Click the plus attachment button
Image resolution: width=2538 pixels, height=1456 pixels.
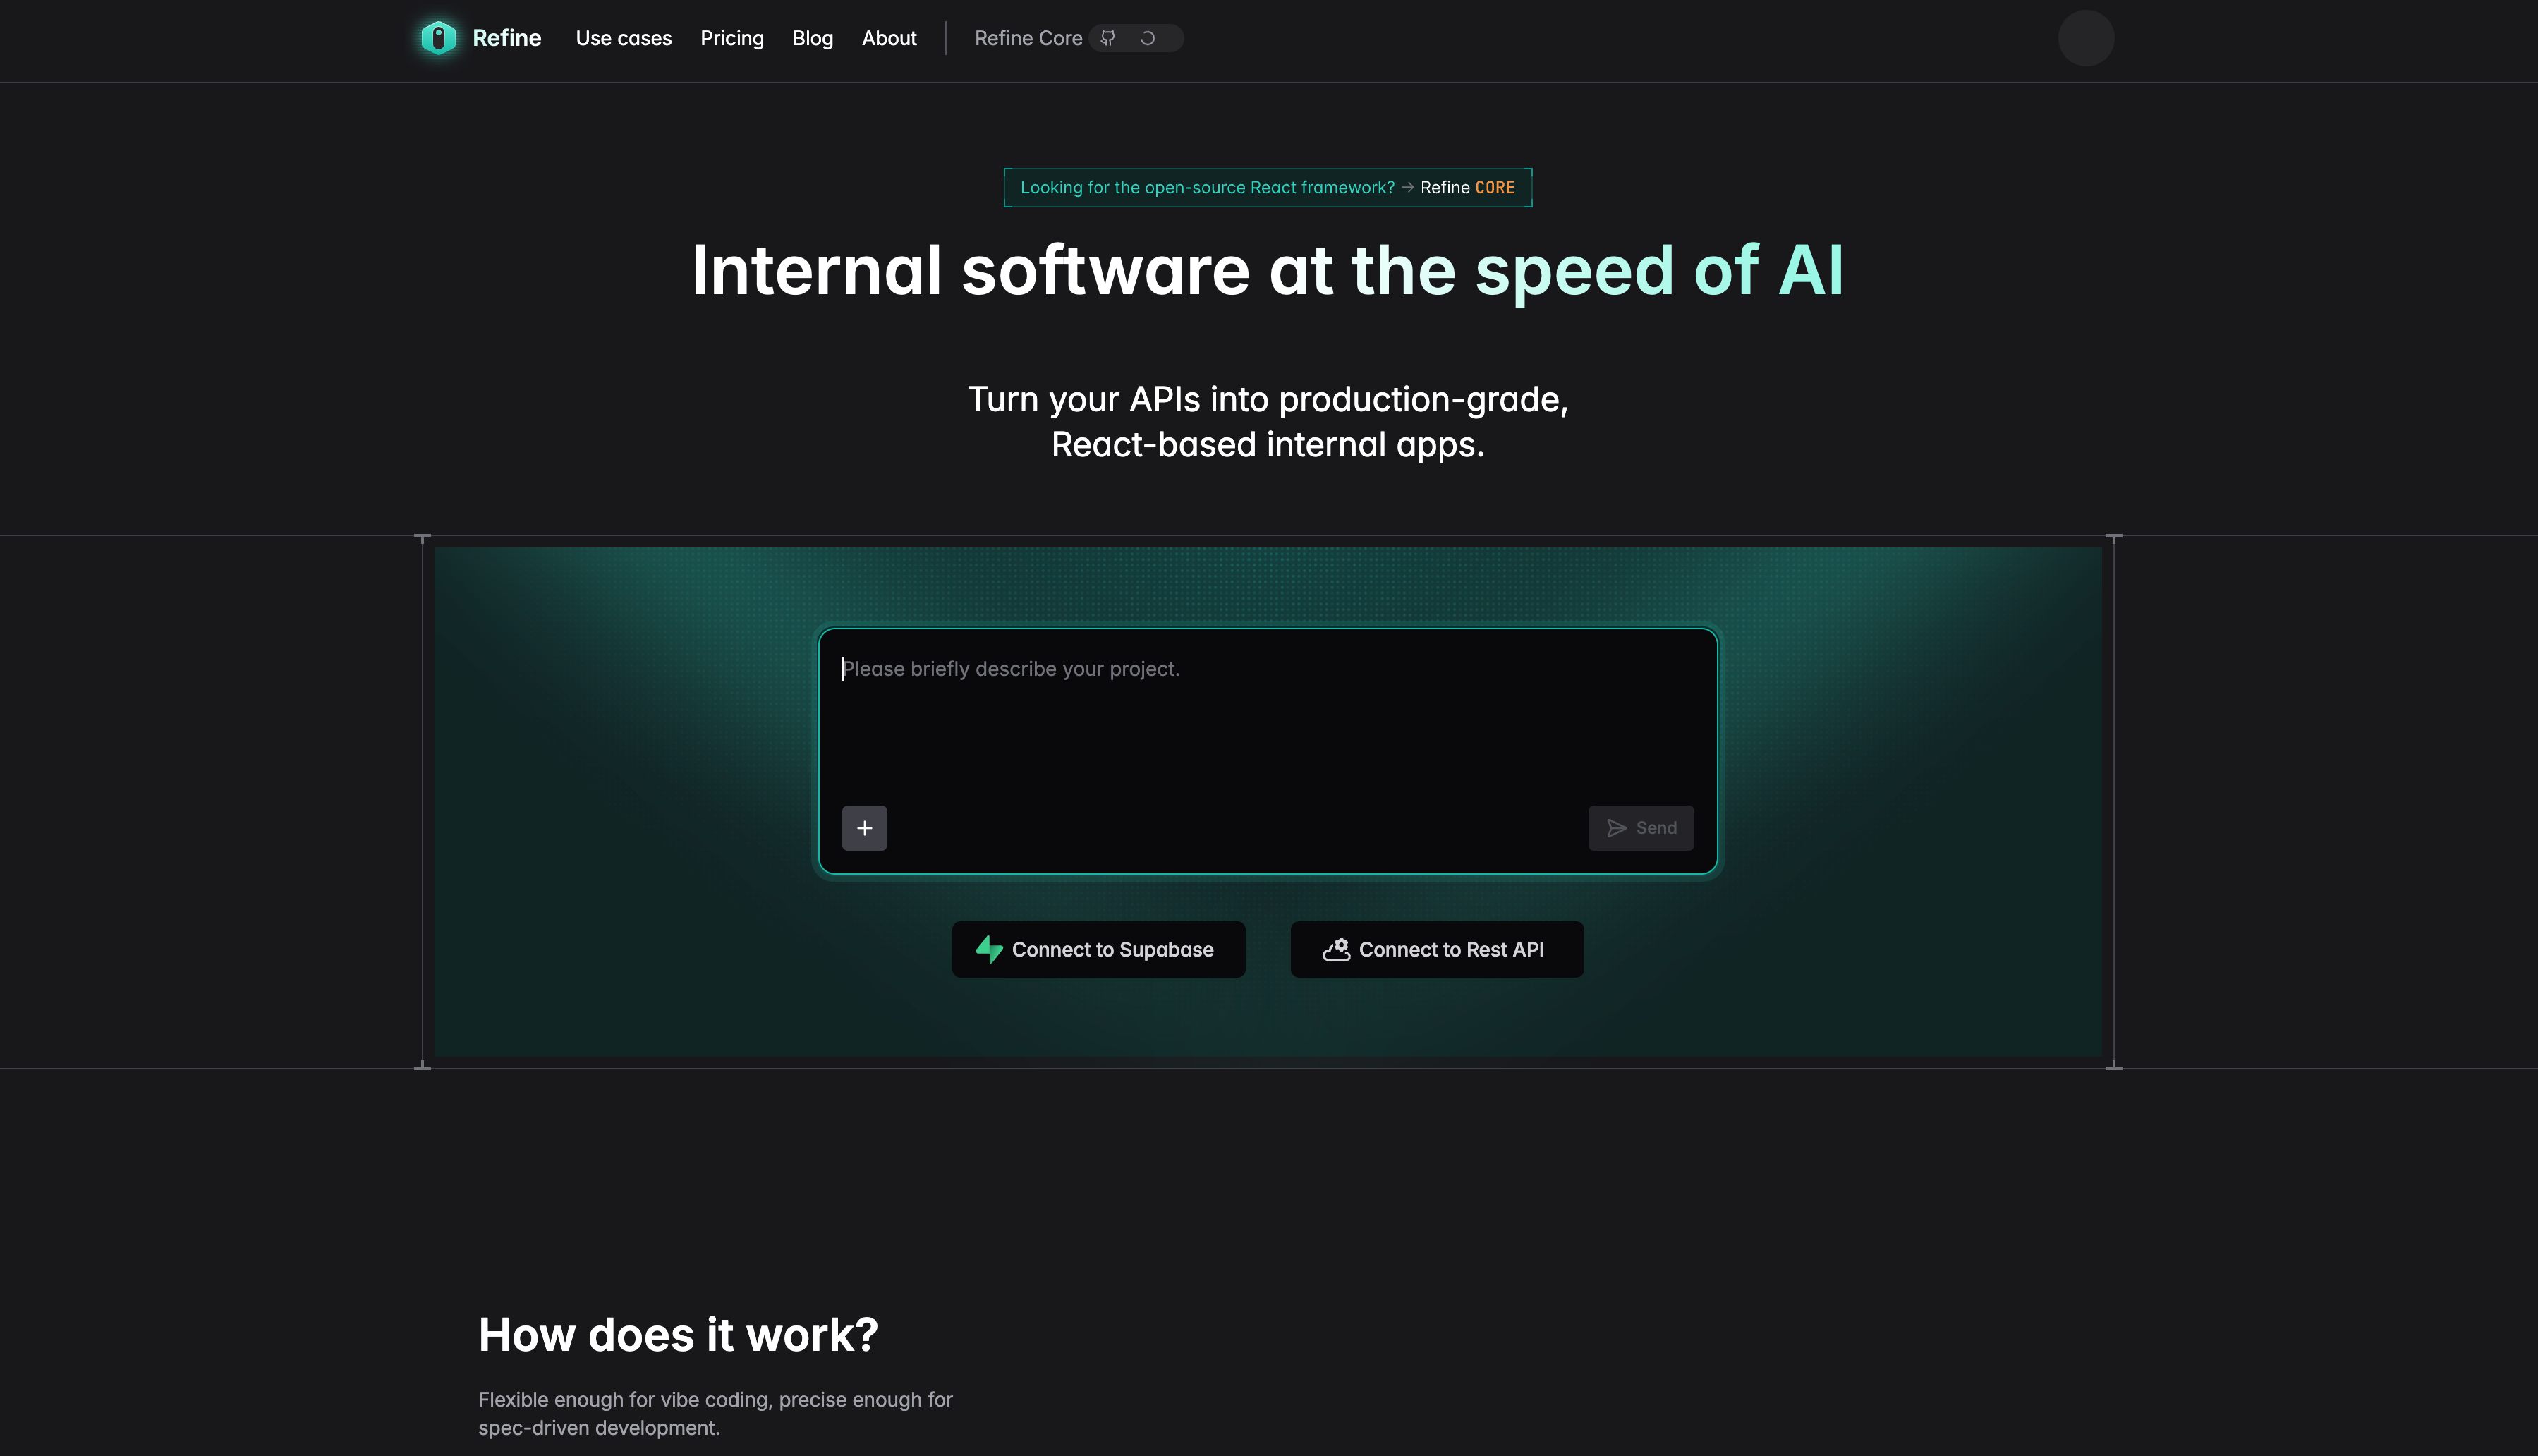tap(864, 828)
